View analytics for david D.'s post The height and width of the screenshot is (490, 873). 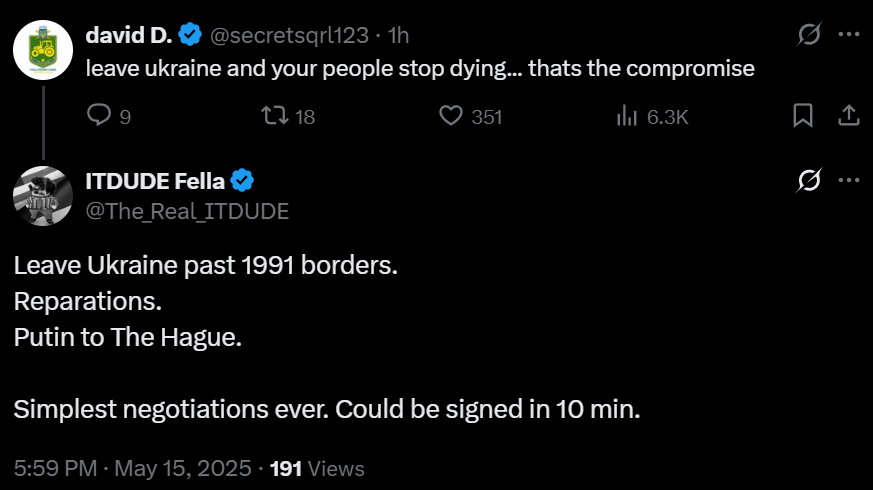(x=627, y=116)
